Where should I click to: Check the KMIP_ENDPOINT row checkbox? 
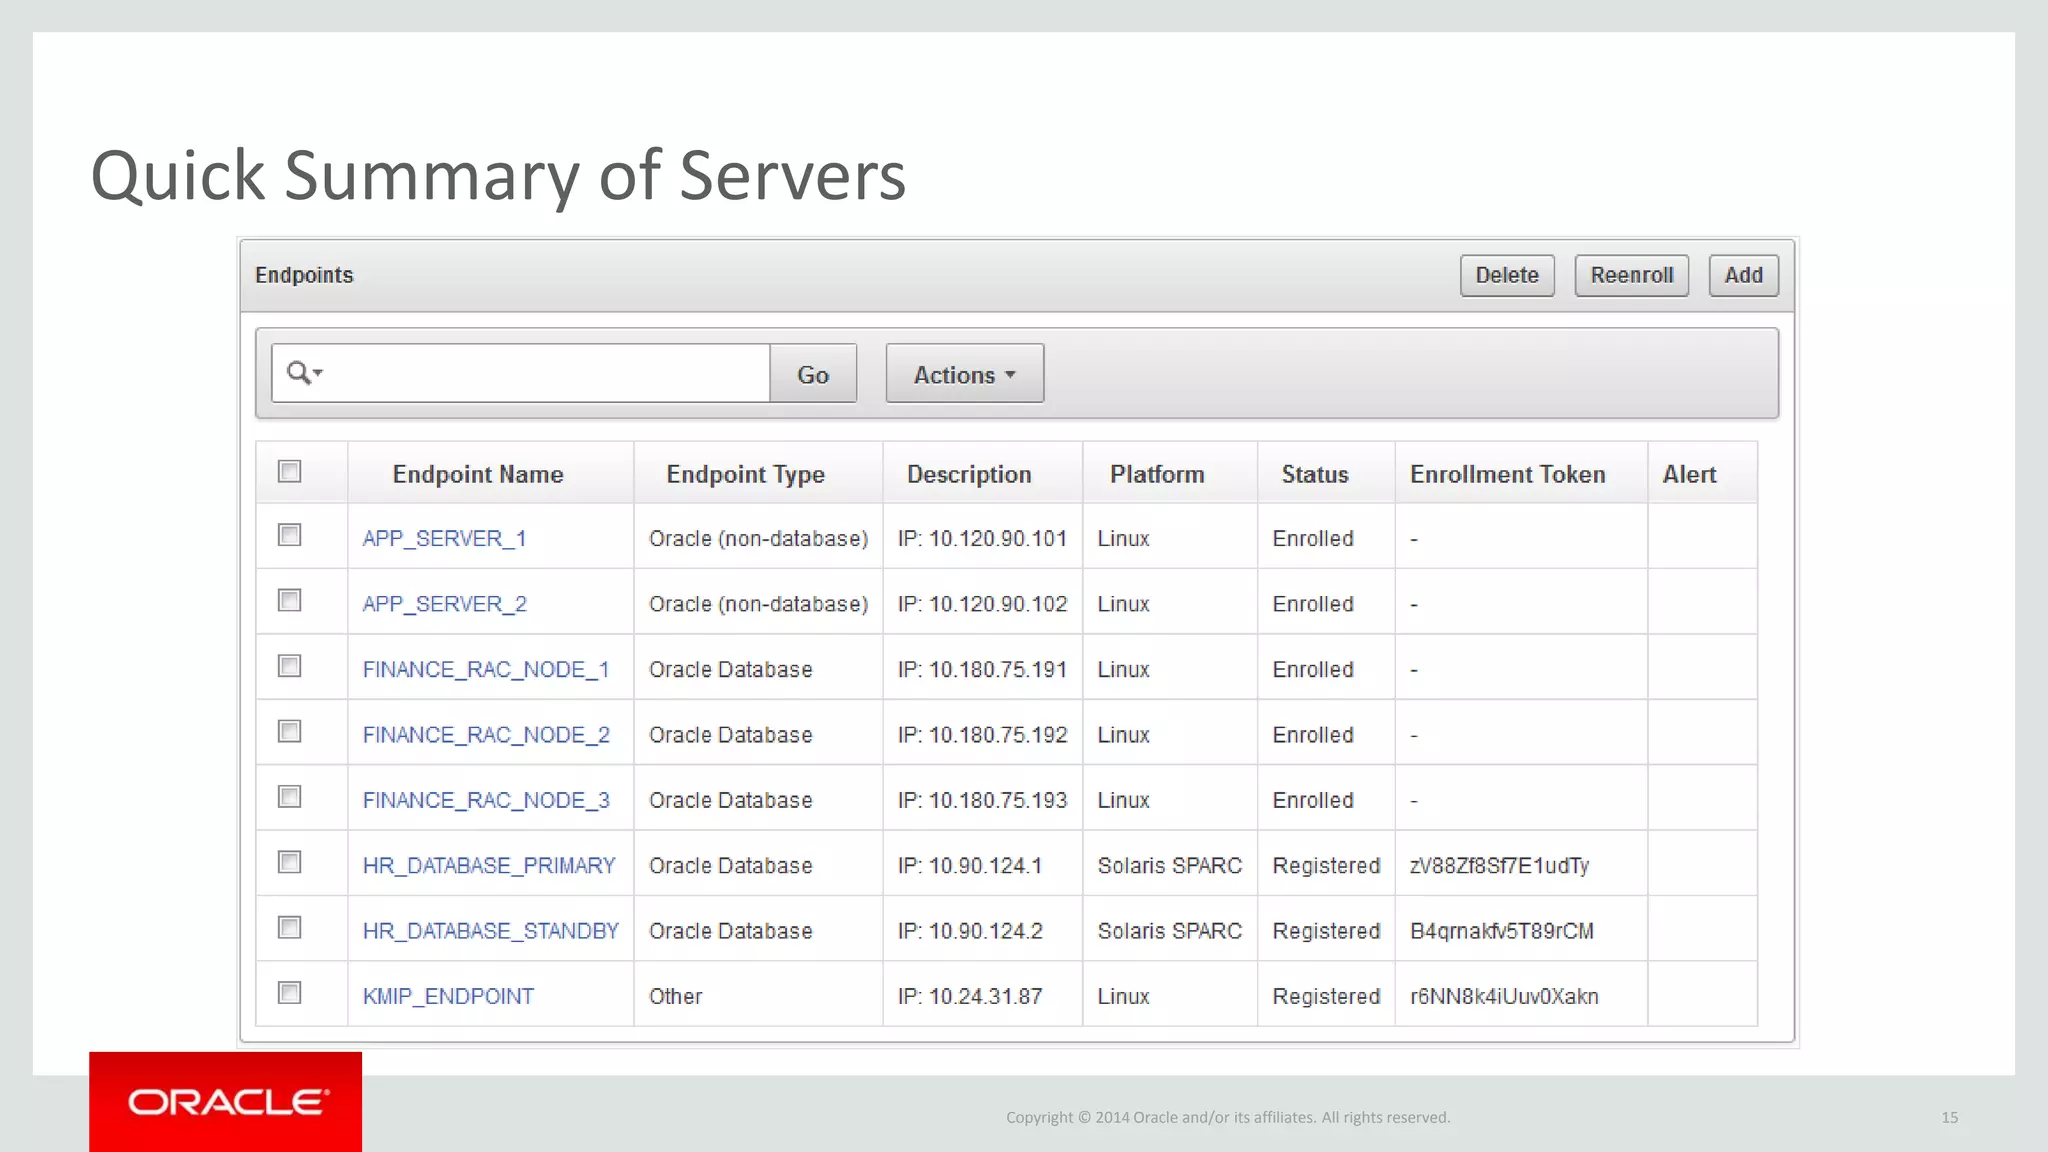pos(290,993)
